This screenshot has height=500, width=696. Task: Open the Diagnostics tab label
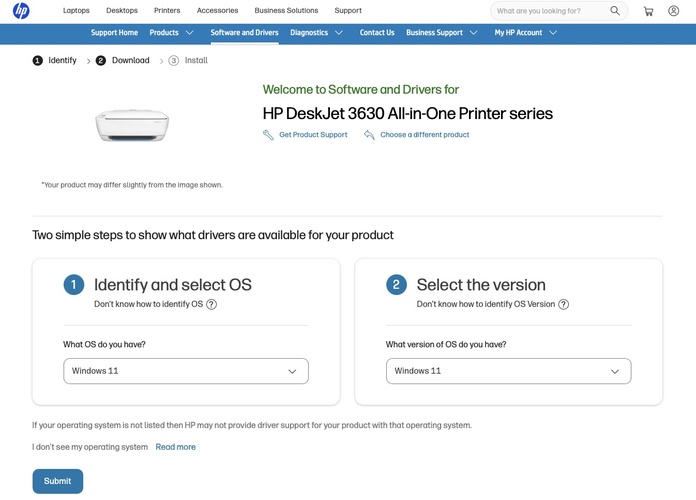309,33
